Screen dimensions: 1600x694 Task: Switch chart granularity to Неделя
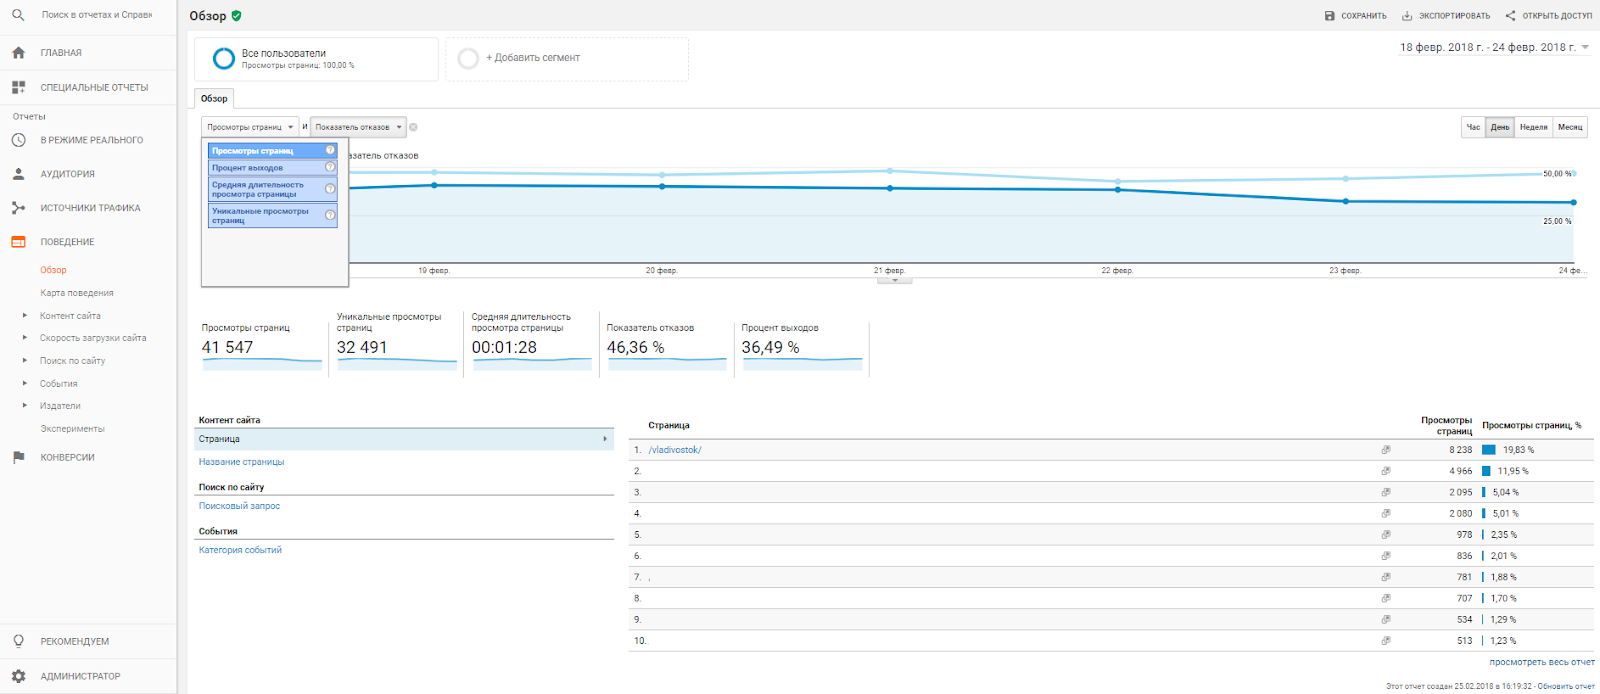(x=1533, y=127)
